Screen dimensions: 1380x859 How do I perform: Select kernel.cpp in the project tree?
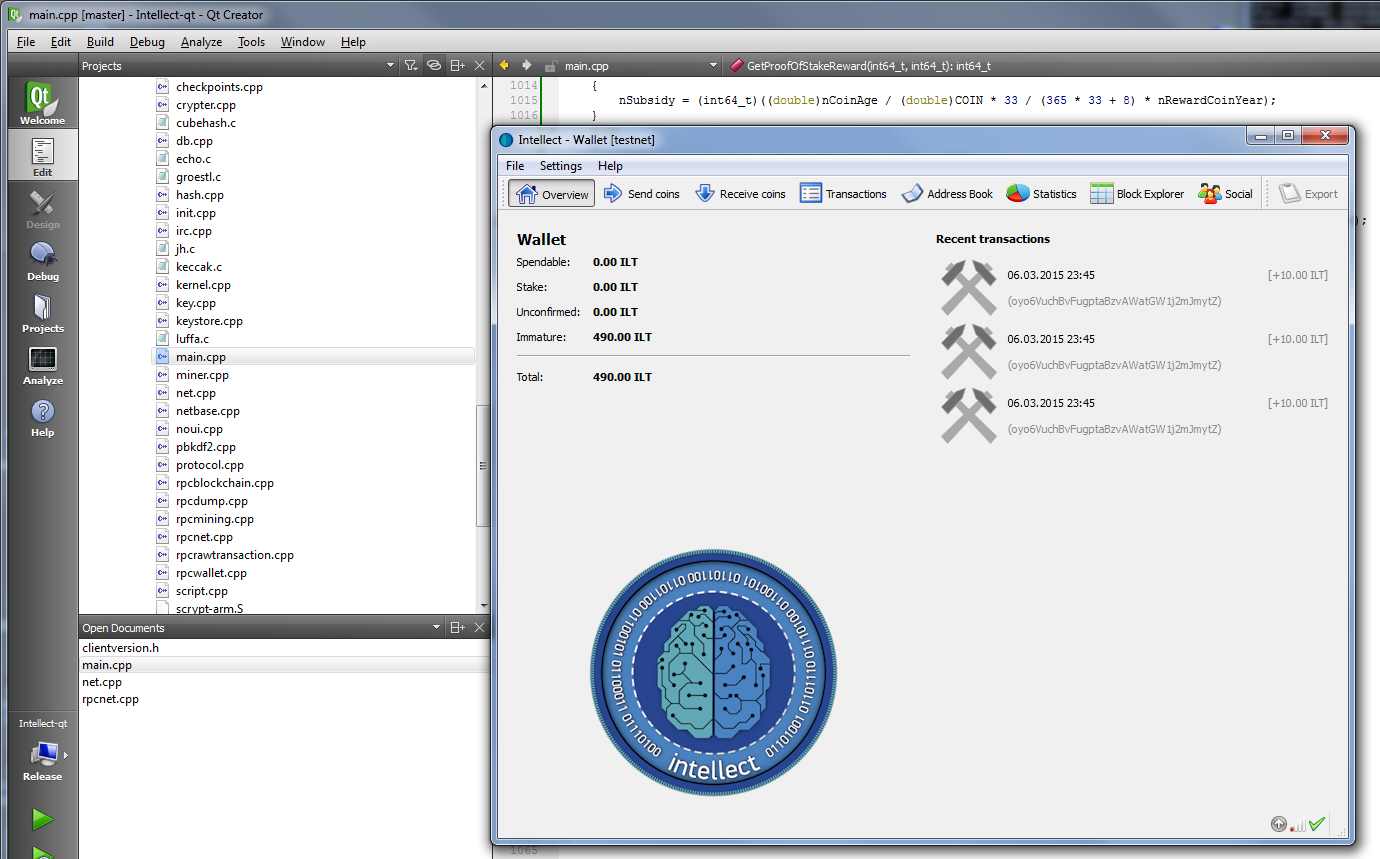coord(203,285)
